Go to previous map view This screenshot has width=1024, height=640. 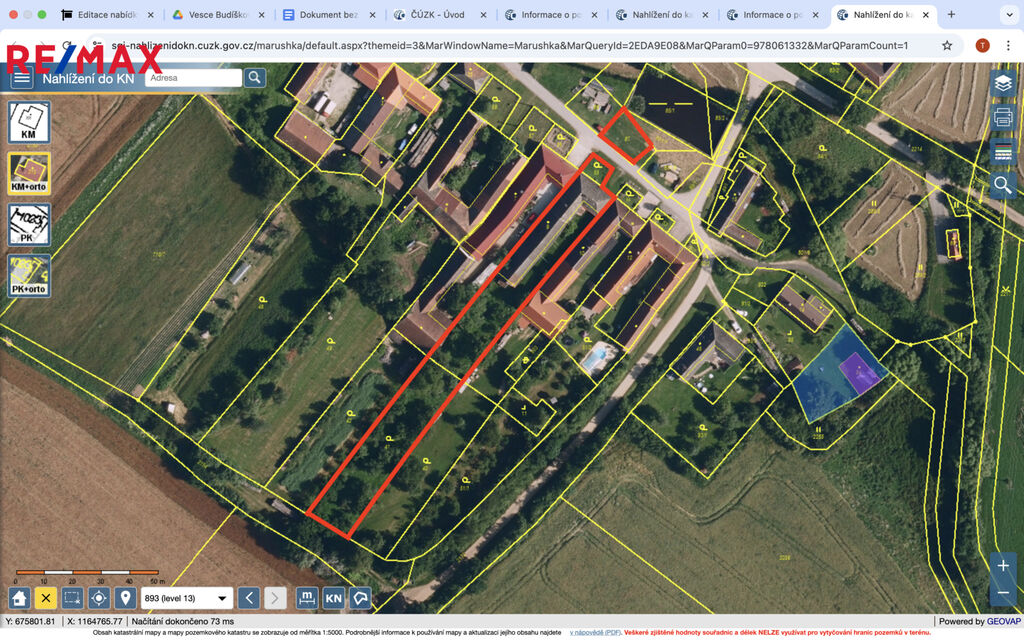pos(249,598)
